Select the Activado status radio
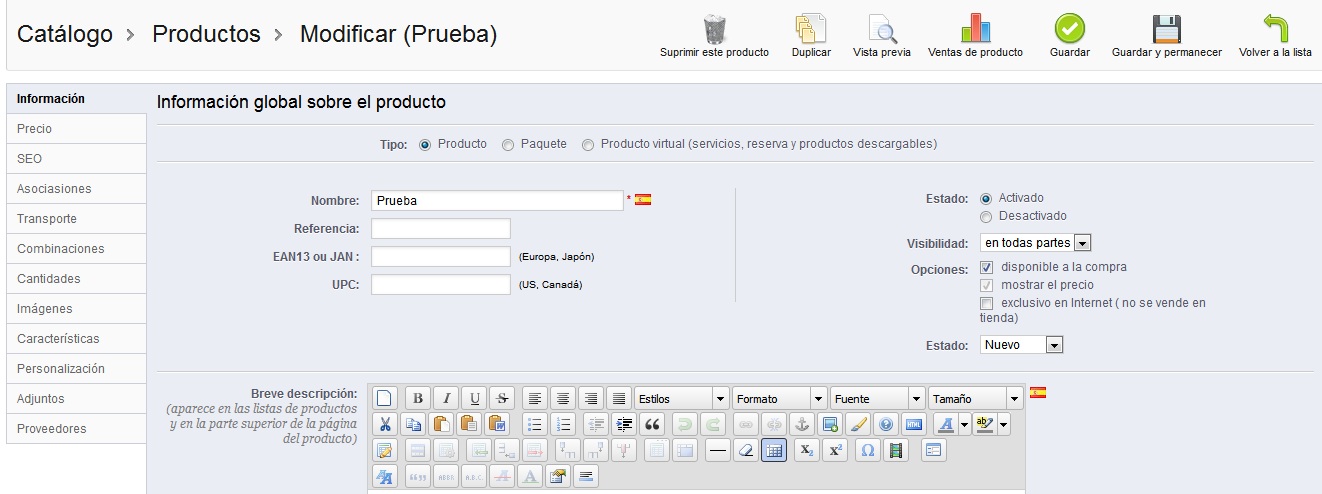 [x=986, y=199]
